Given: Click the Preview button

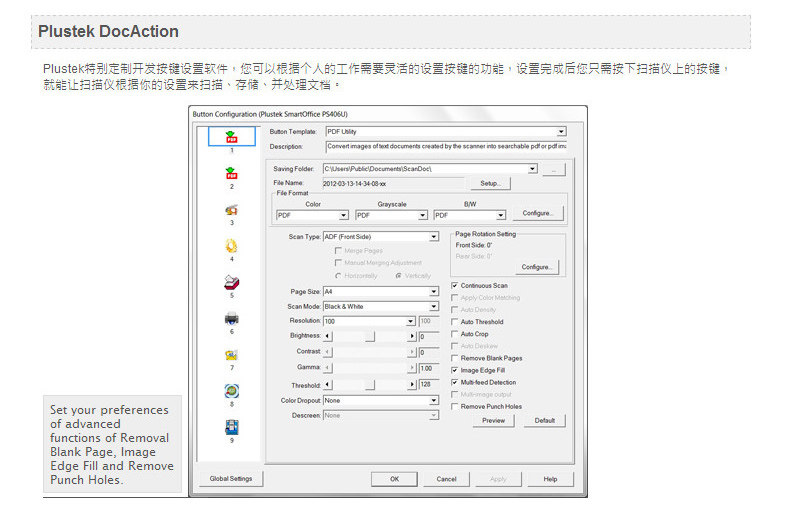Looking at the screenshot, I should pos(493,420).
